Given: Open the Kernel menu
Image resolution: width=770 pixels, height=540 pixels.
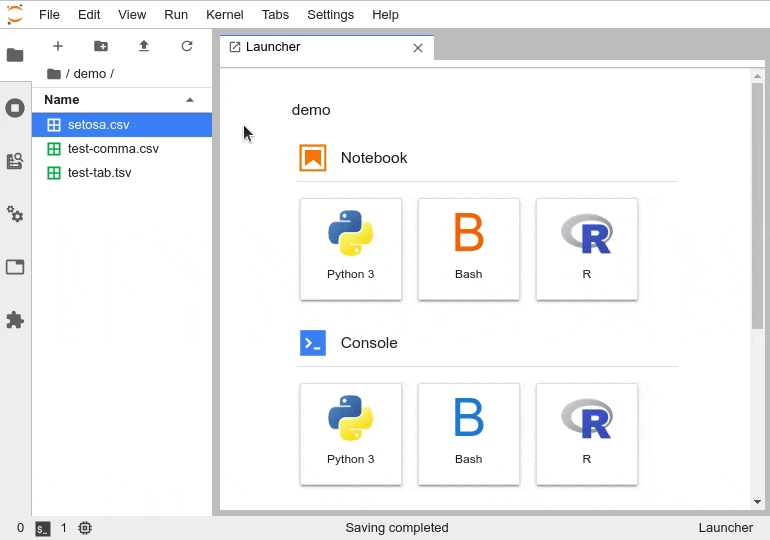Looking at the screenshot, I should (x=224, y=15).
